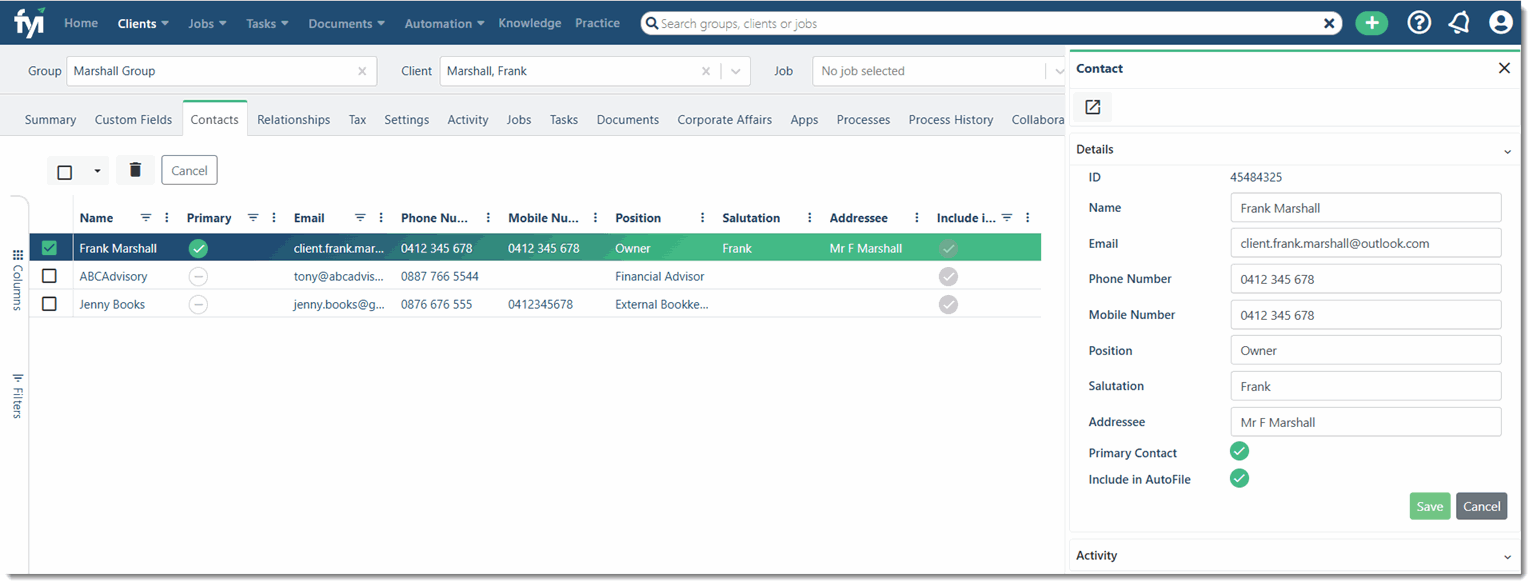The width and height of the screenshot is (1533, 586).
Task: Switch to the Custom Fields tab
Action: (x=134, y=119)
